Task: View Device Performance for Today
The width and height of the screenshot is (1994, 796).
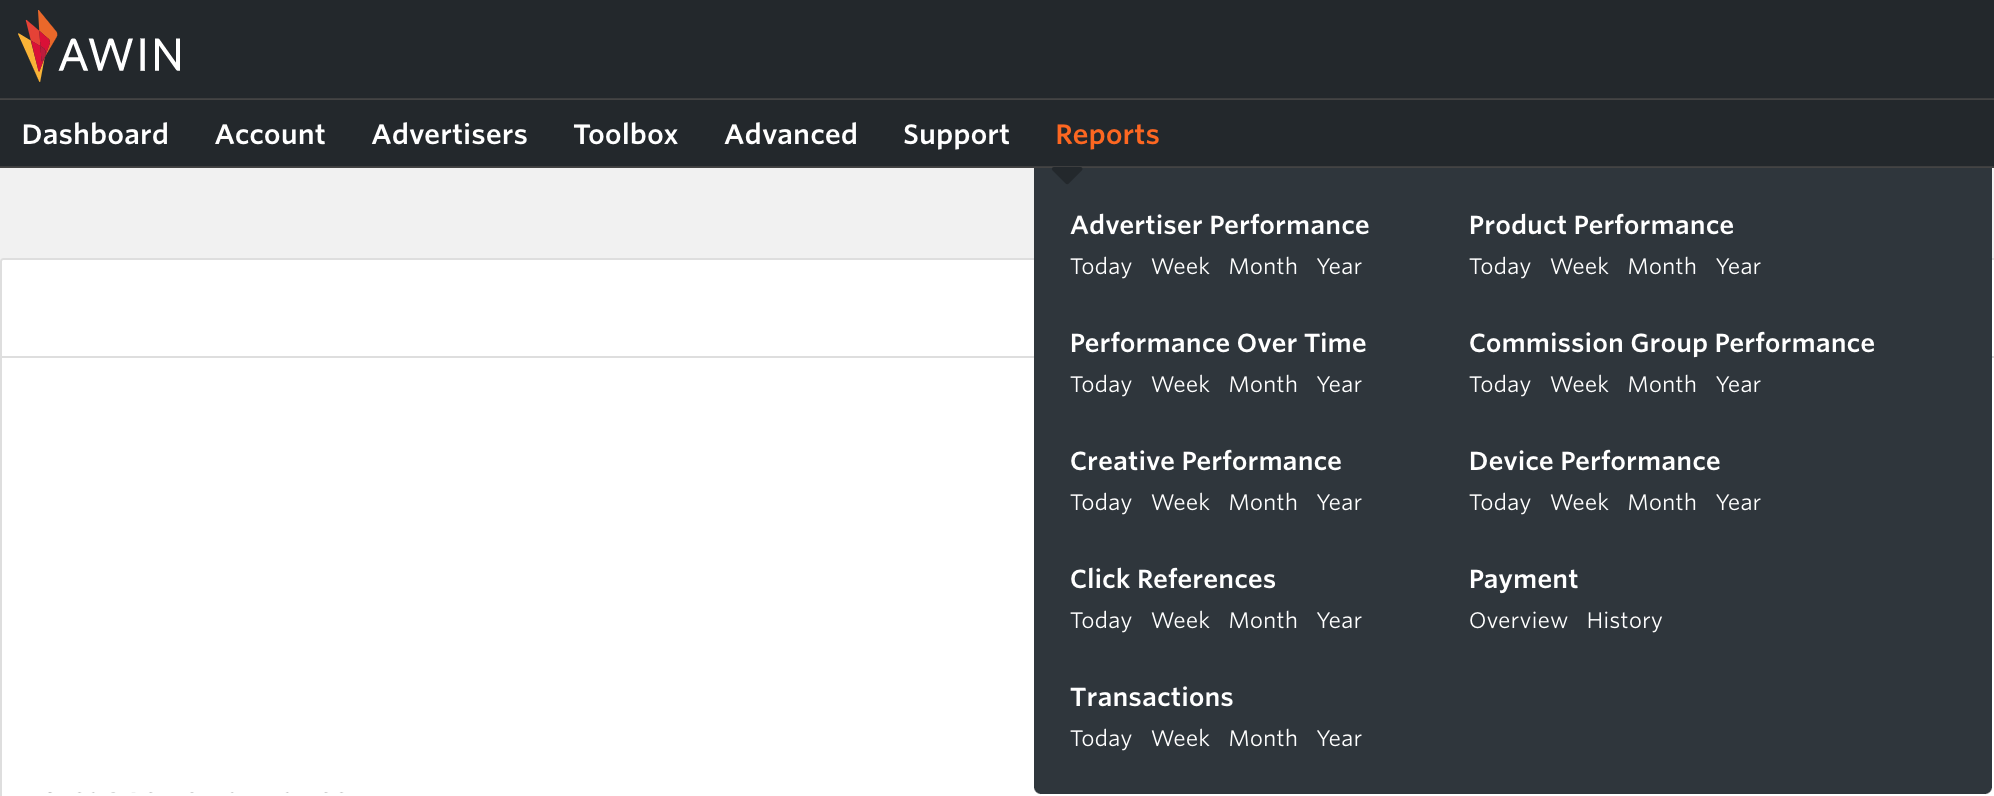Action: click(x=1500, y=503)
